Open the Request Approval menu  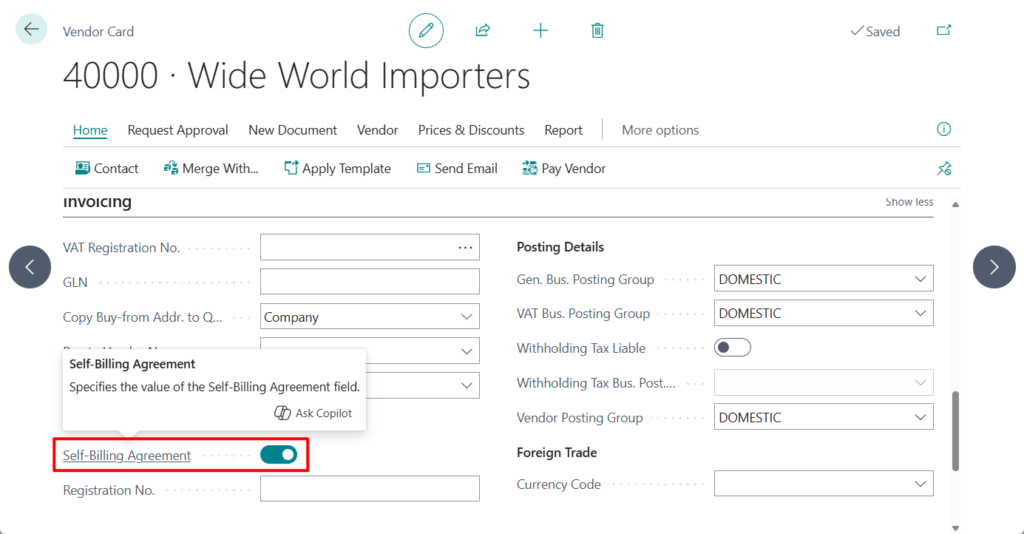pos(178,130)
